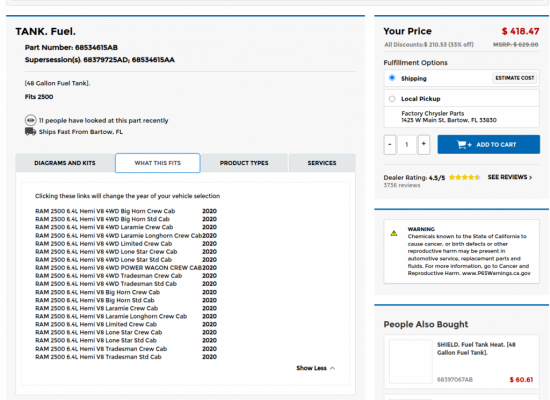Click the People Also Bought heading
The width and height of the screenshot is (550, 400).
click(x=426, y=324)
